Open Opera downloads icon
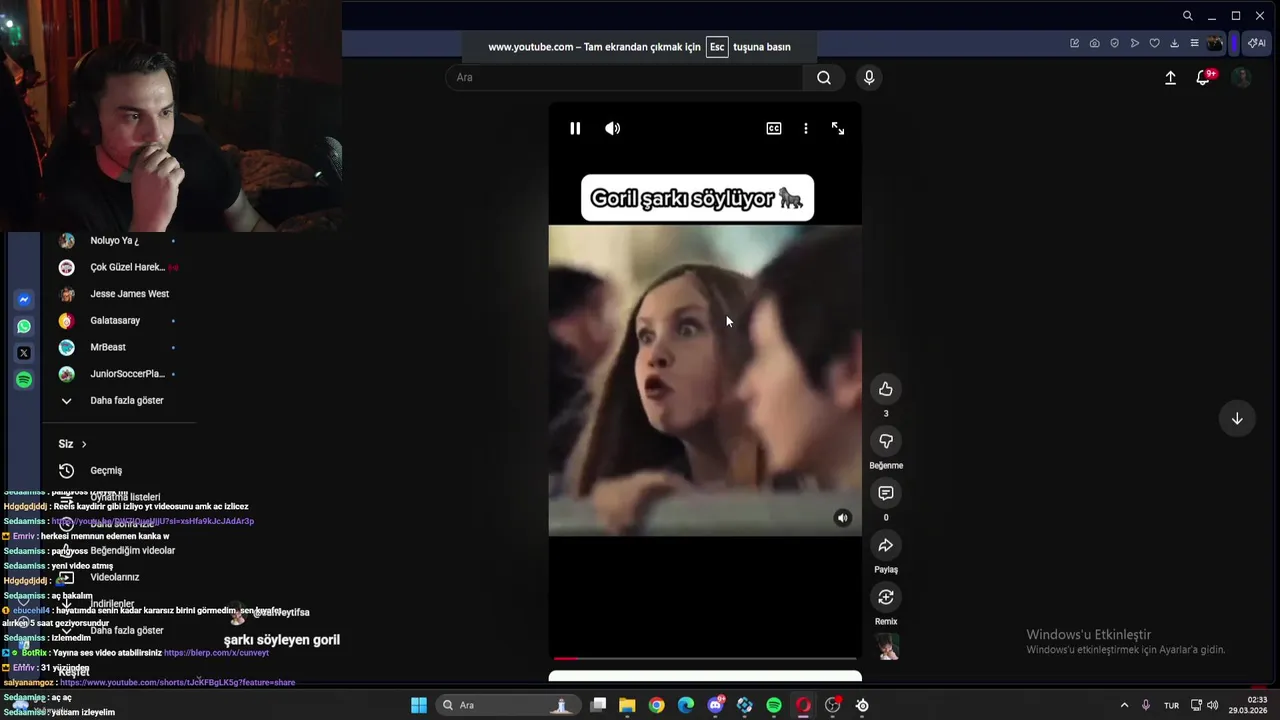This screenshot has width=1280, height=720. [1174, 43]
